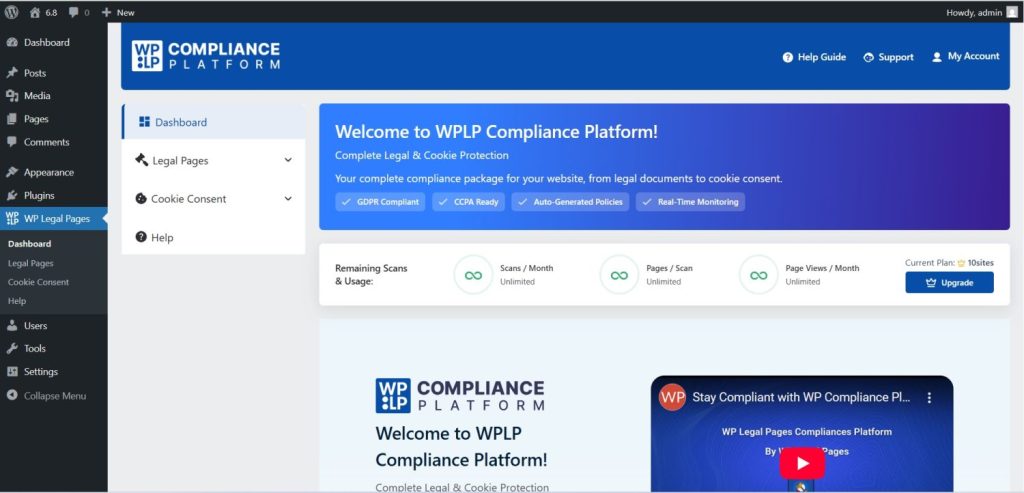Click the Real-Time Monitoring badge
1024x493 pixels.
click(x=690, y=202)
